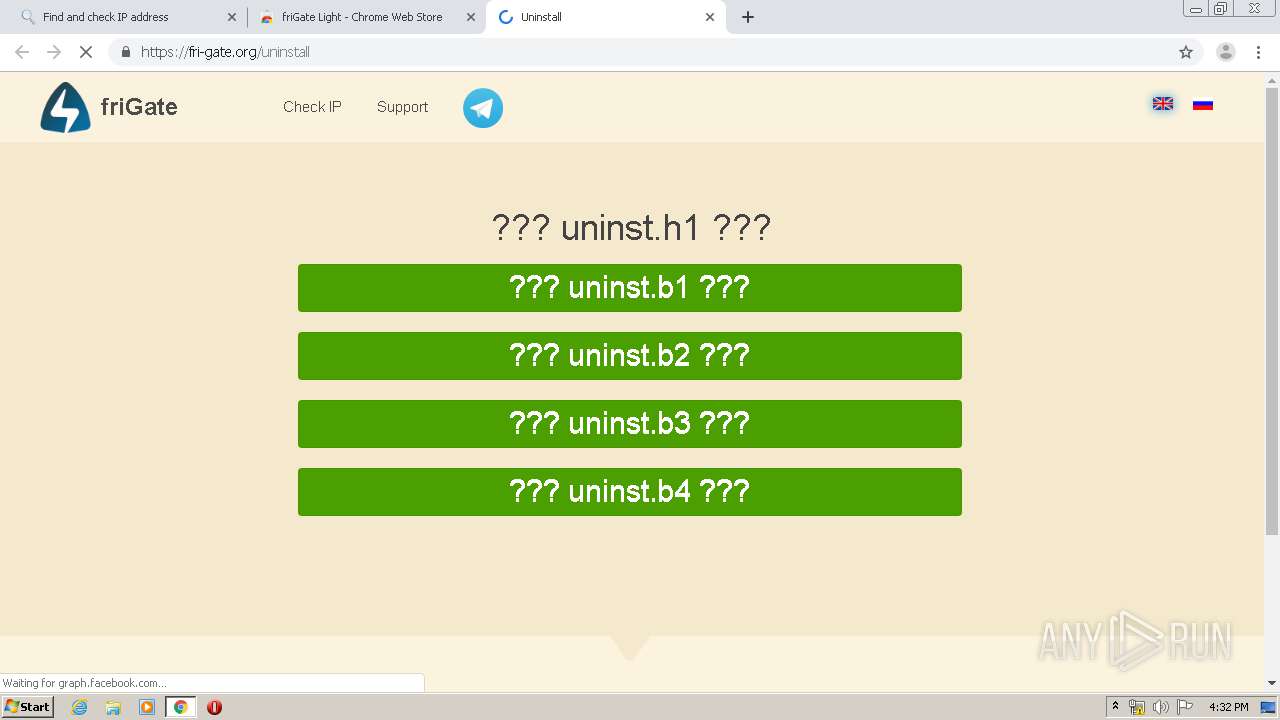
Task: Select the Uninstall tab
Action: tap(606, 17)
